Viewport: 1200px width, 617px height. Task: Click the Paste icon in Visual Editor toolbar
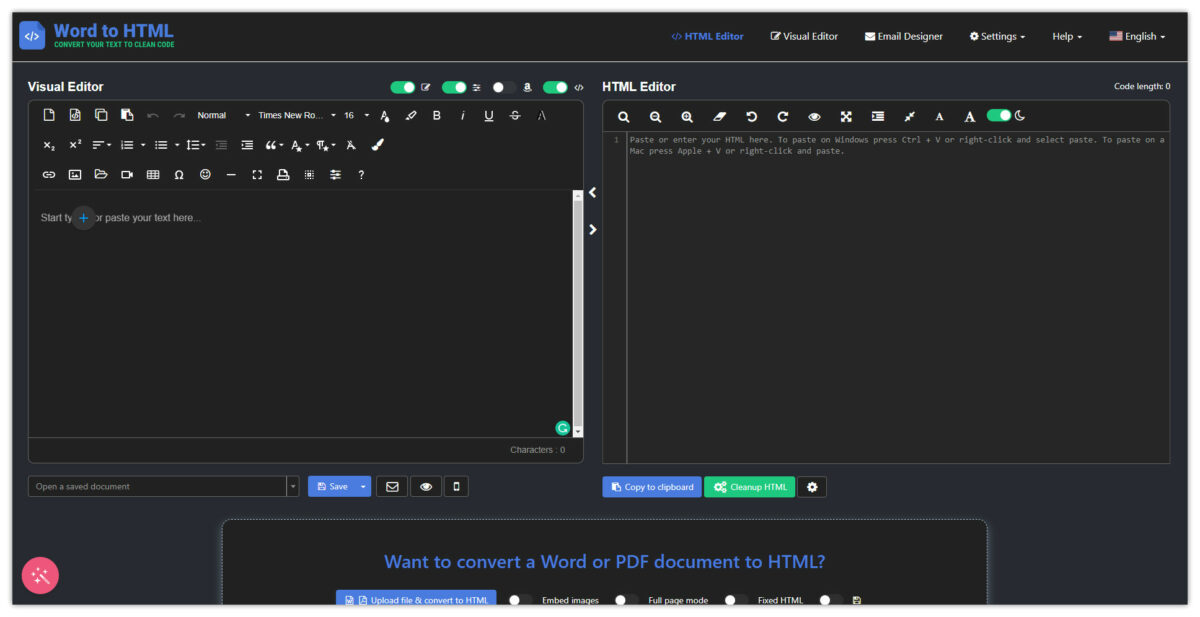click(127, 115)
